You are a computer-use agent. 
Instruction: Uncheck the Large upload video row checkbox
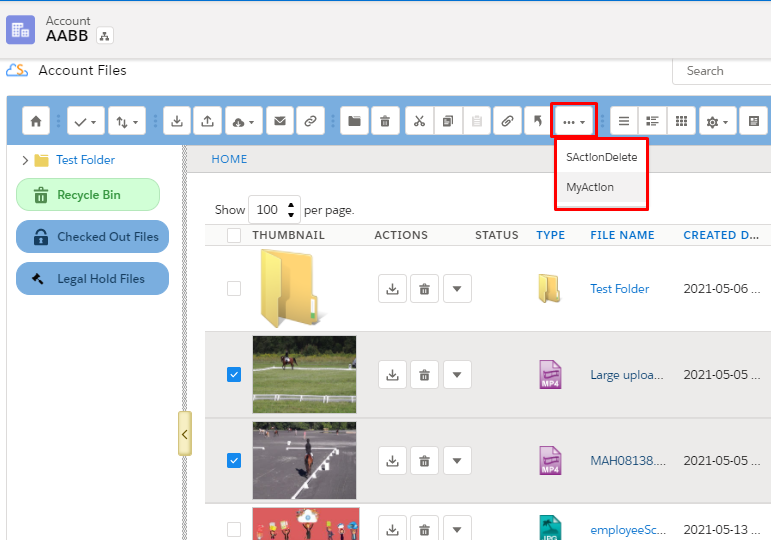pos(234,375)
